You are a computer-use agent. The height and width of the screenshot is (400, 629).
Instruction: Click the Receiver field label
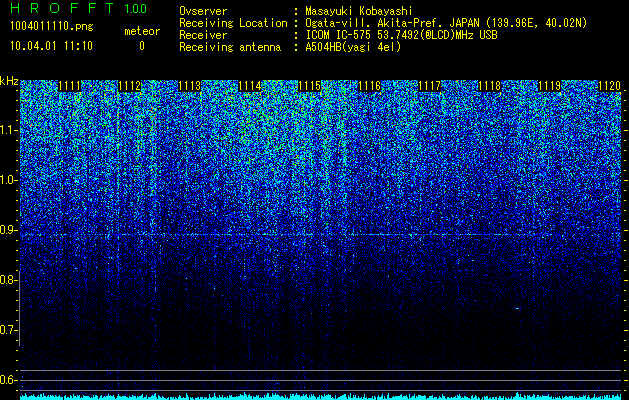[x=203, y=35]
